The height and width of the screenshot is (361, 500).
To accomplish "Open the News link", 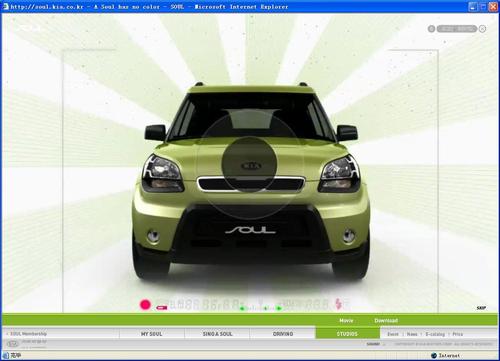I will (x=412, y=334).
